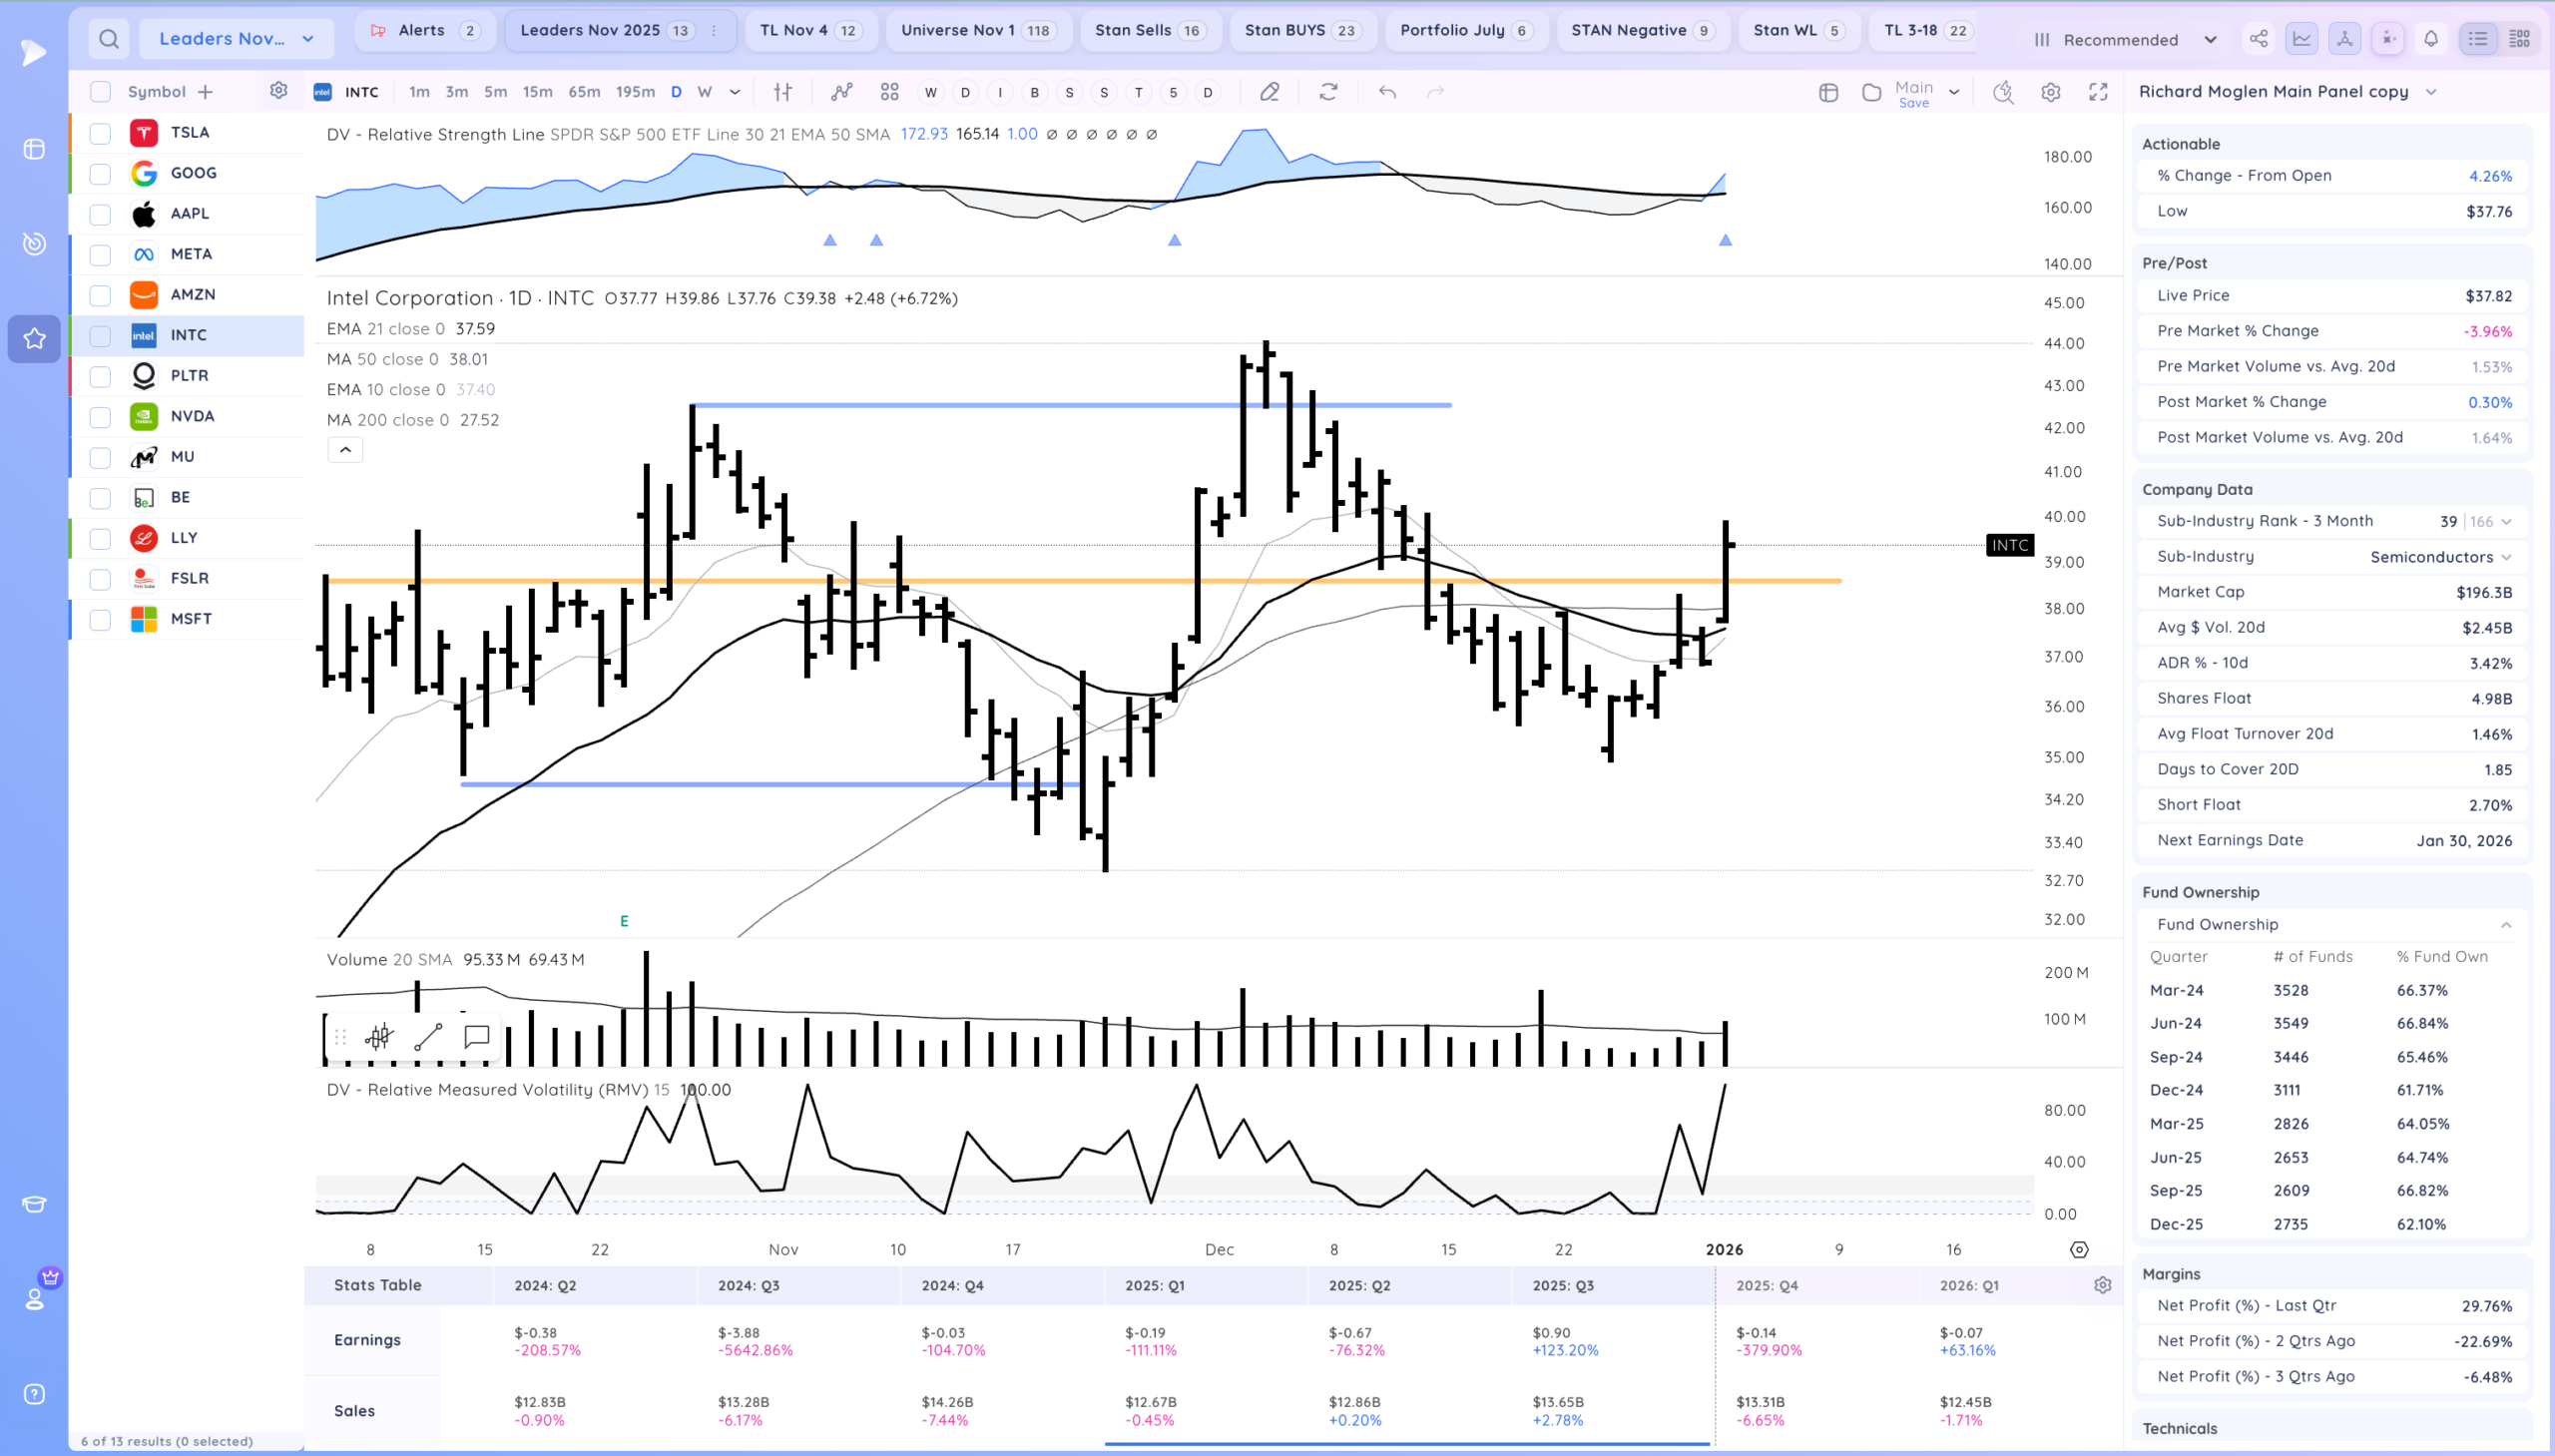Toggle the select-all Symbol checkbox
Screen dimensions: 2555x1456
click(x=100, y=92)
